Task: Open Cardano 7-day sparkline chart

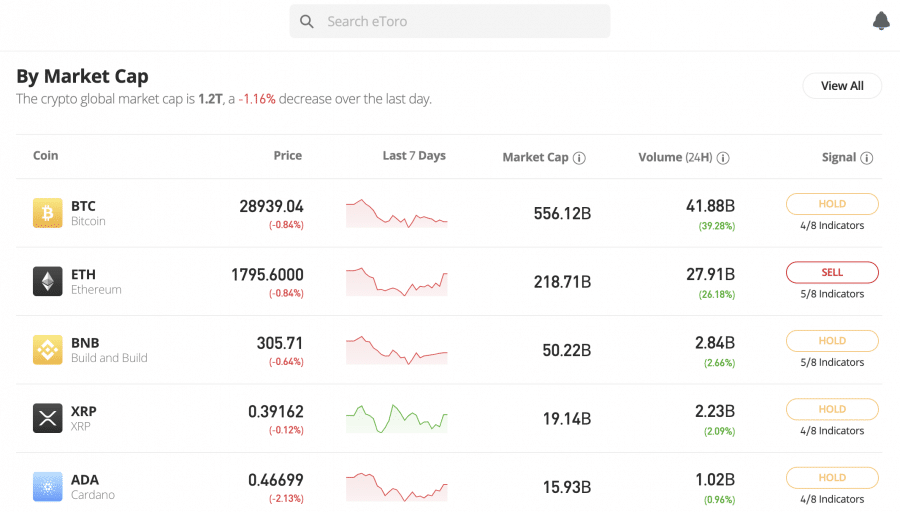Action: pos(397,487)
